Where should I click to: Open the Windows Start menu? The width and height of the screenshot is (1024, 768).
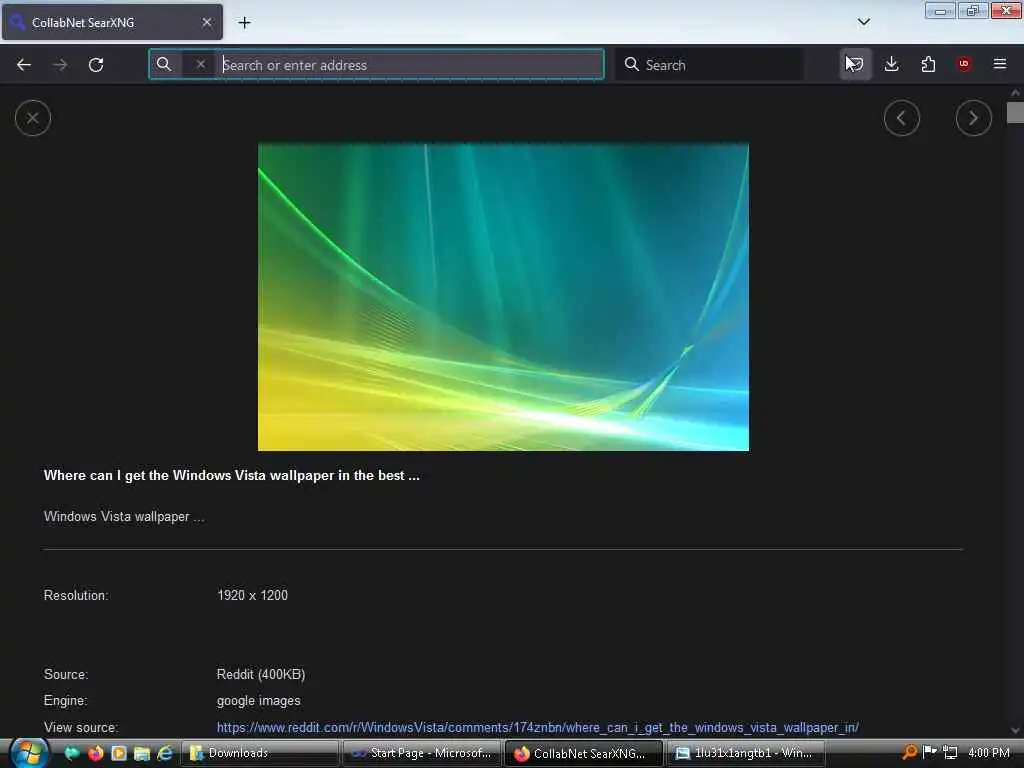(29, 752)
